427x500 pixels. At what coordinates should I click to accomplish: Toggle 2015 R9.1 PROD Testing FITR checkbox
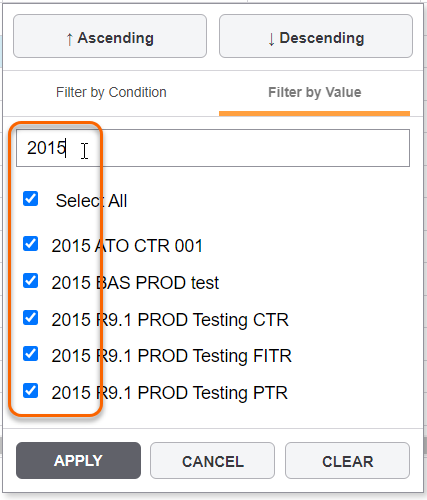coord(30,354)
